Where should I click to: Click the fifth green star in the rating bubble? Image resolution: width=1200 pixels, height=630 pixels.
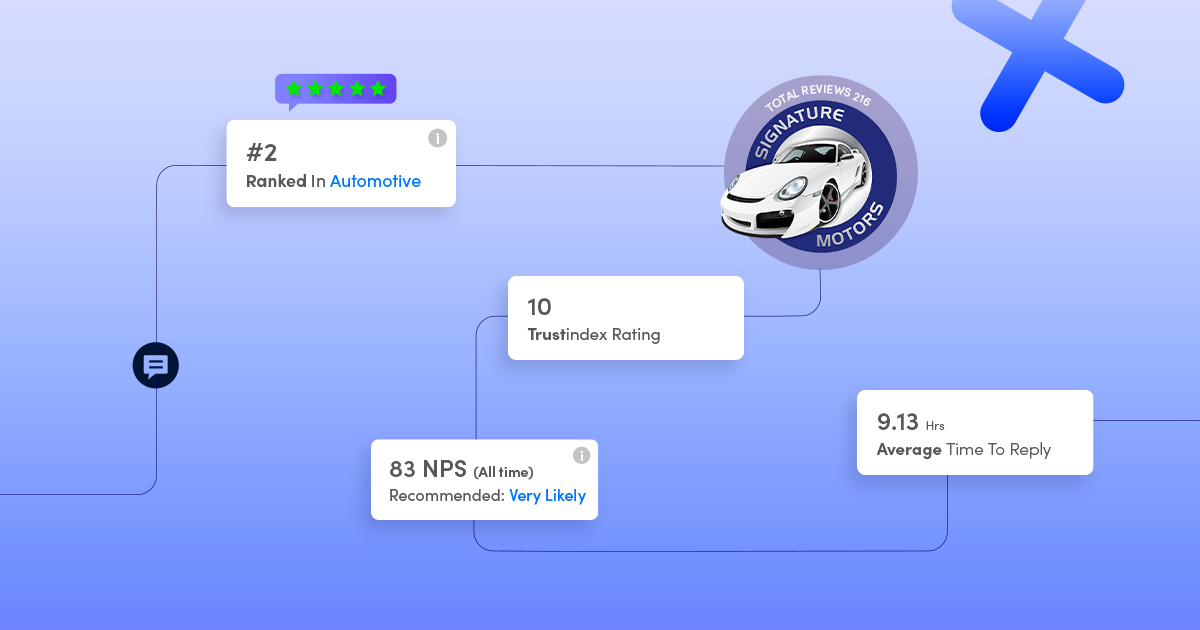pyautogui.click(x=376, y=88)
